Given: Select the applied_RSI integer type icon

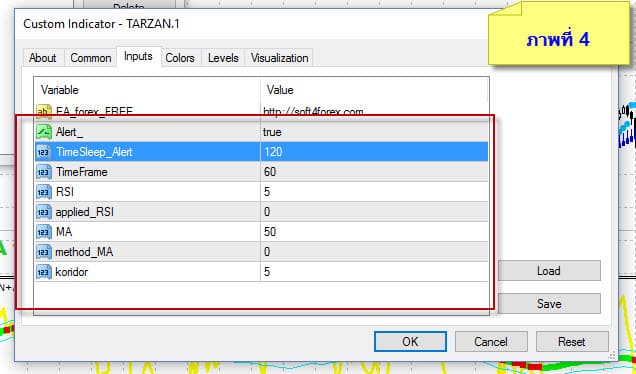Looking at the screenshot, I should pyautogui.click(x=44, y=212).
